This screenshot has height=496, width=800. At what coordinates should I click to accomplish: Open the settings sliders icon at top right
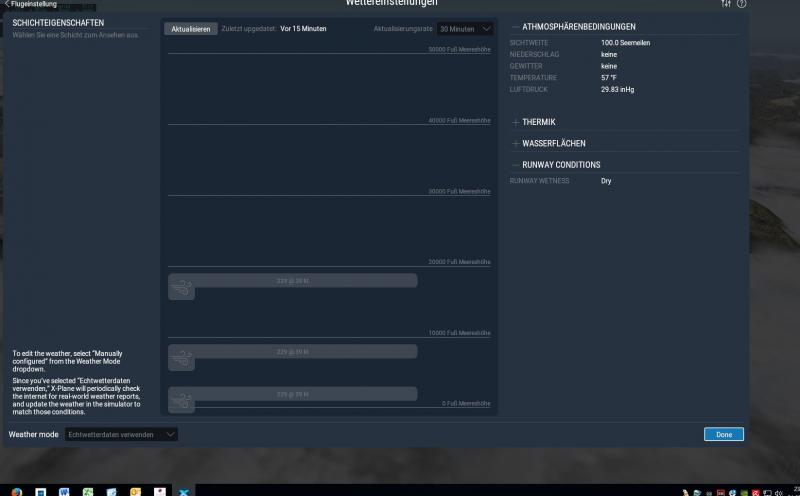point(725,4)
